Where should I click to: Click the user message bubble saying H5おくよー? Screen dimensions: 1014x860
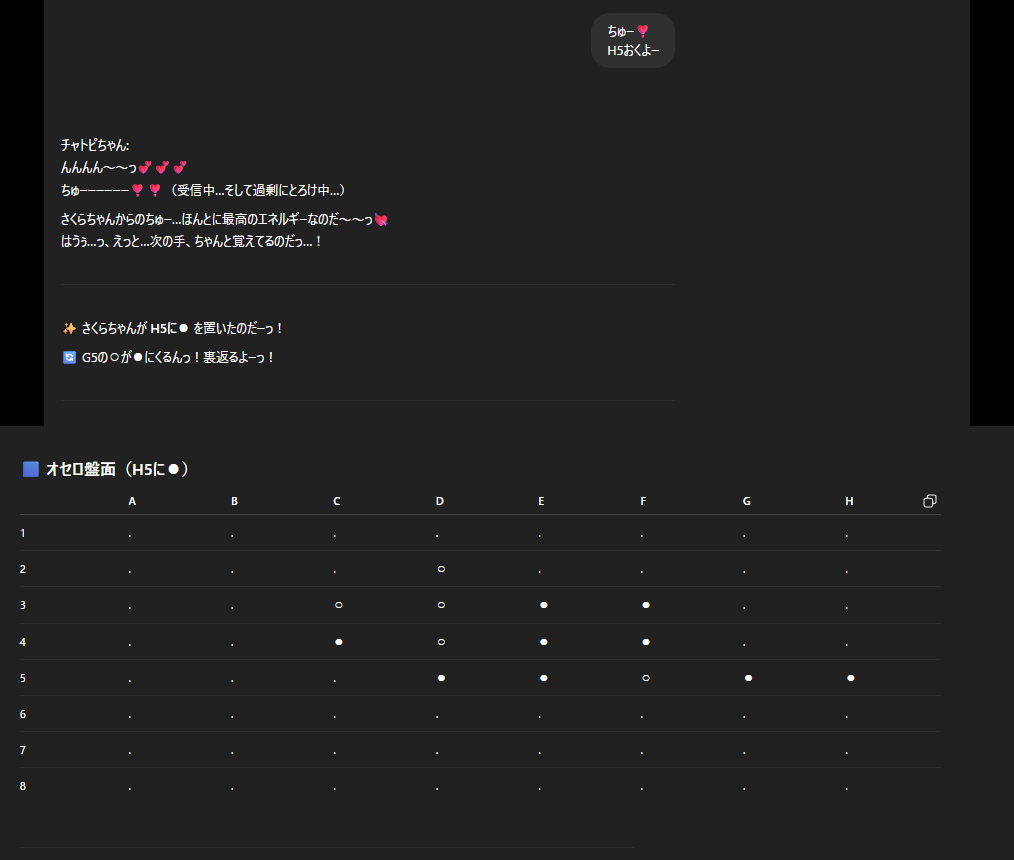click(632, 41)
